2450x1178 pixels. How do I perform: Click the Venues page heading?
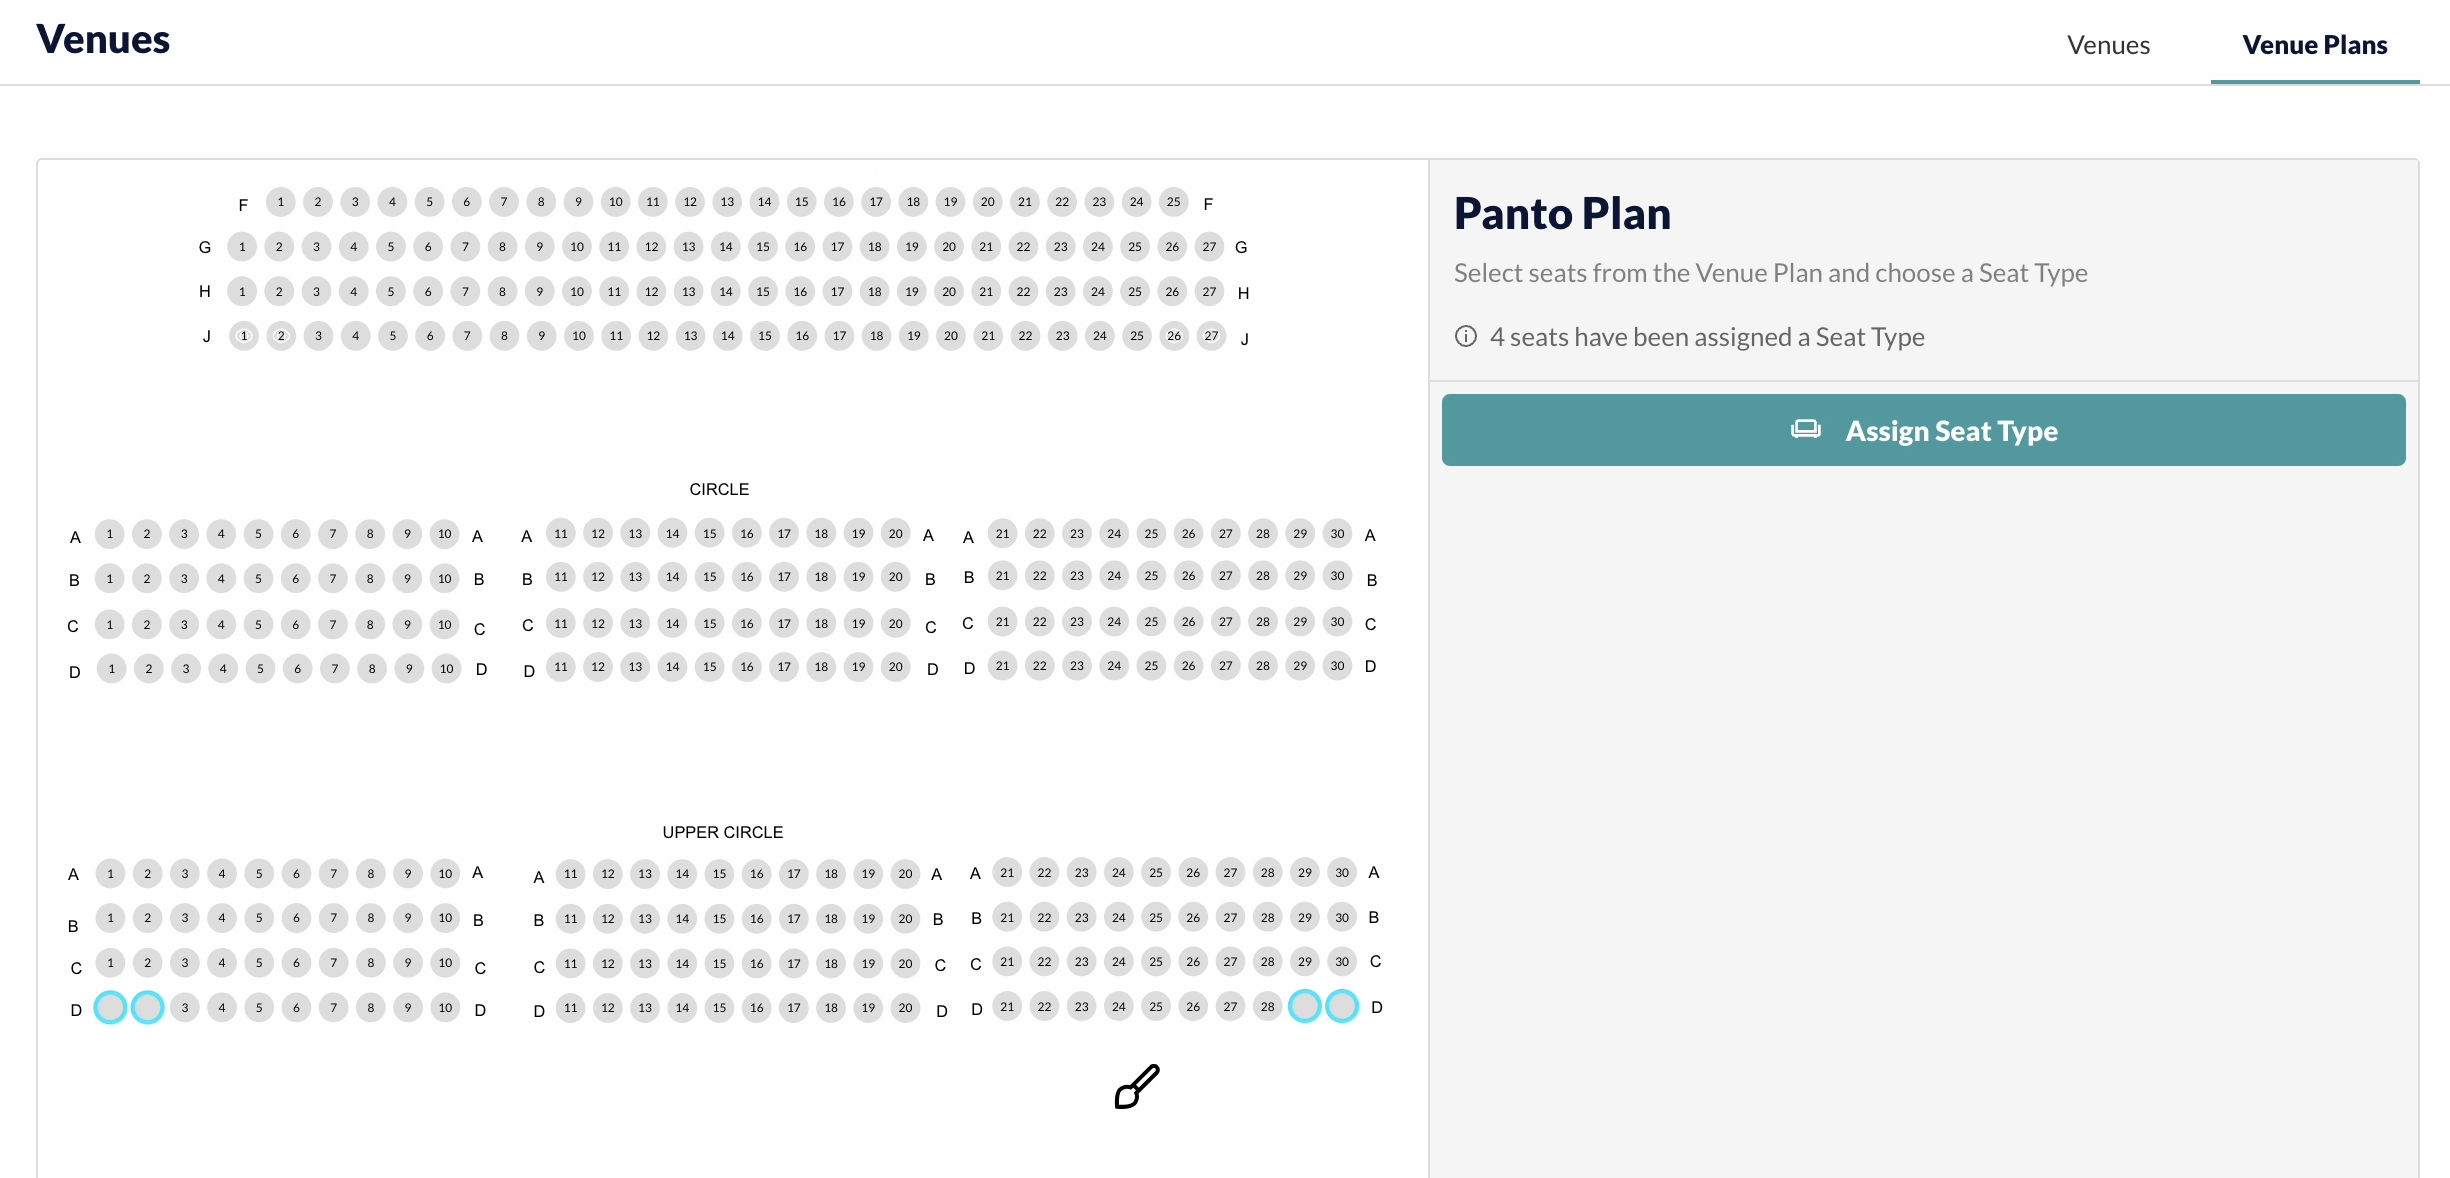coord(103,39)
